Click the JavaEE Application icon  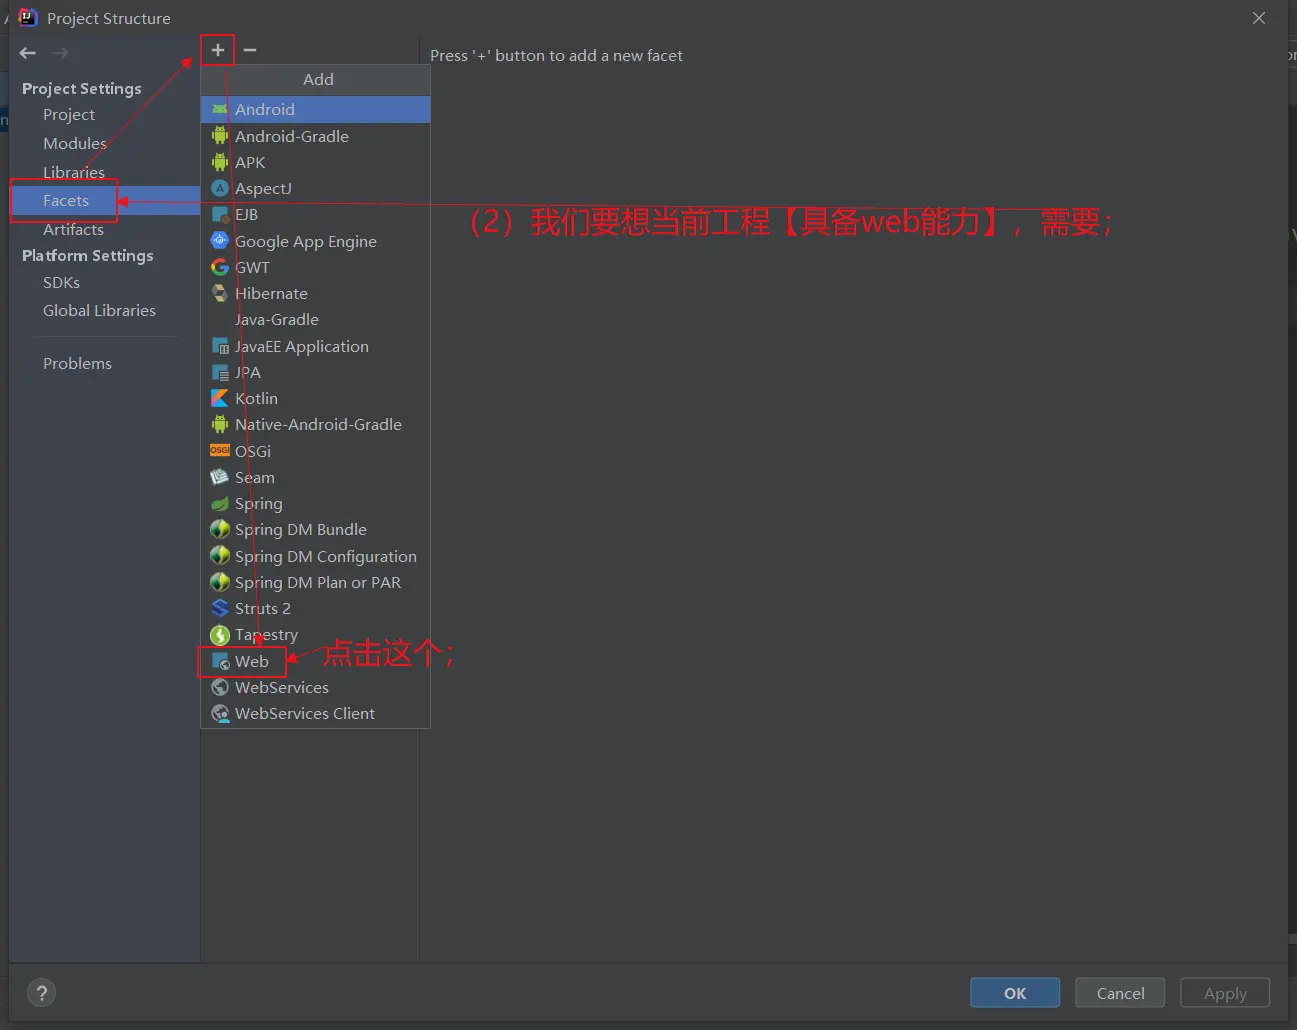220,346
